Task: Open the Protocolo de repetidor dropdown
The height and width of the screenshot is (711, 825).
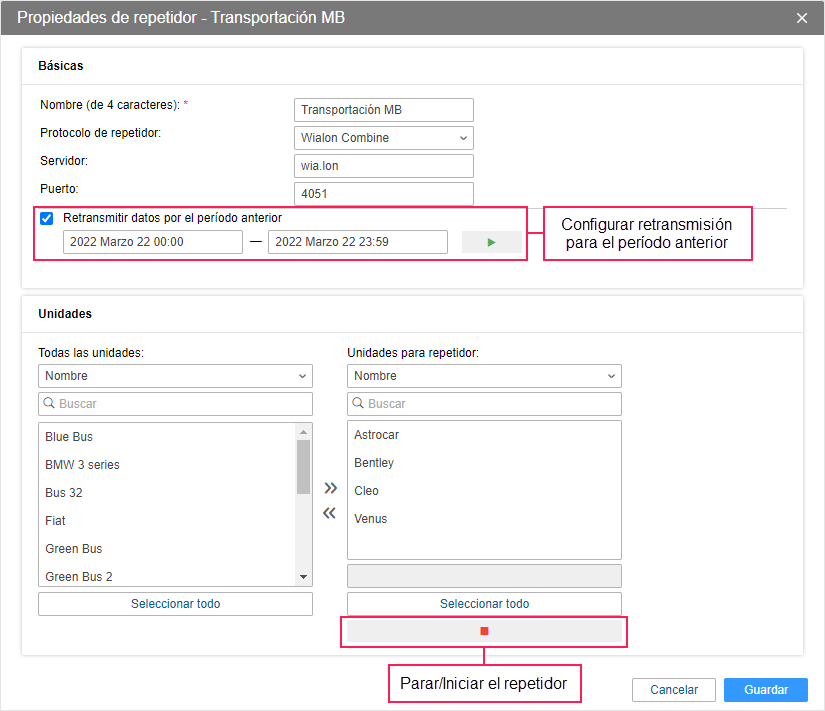Action: [384, 138]
